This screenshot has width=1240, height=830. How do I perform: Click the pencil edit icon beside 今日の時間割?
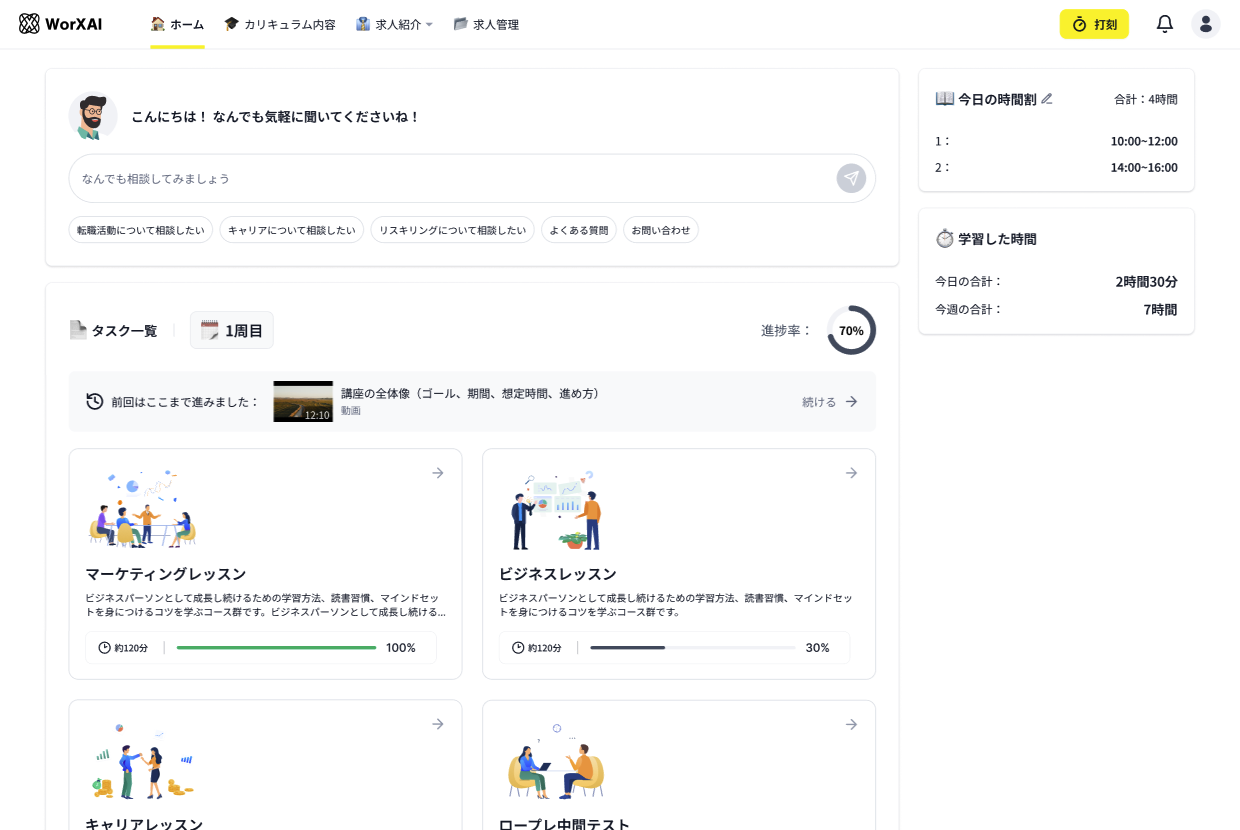coord(1047,98)
